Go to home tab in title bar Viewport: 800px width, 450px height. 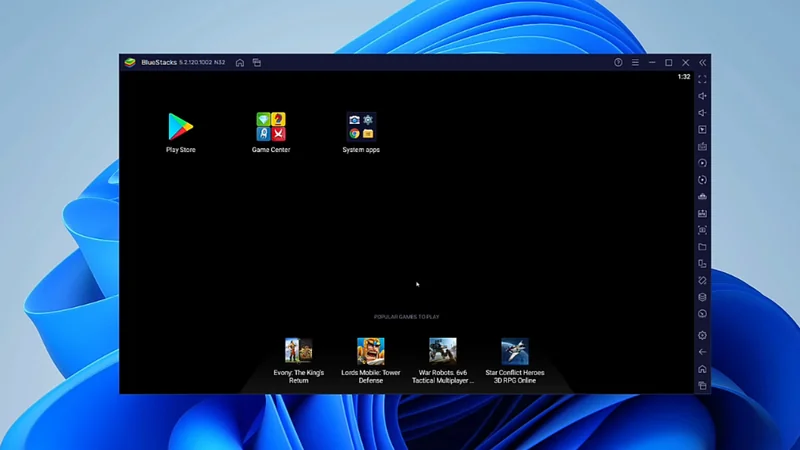click(240, 62)
